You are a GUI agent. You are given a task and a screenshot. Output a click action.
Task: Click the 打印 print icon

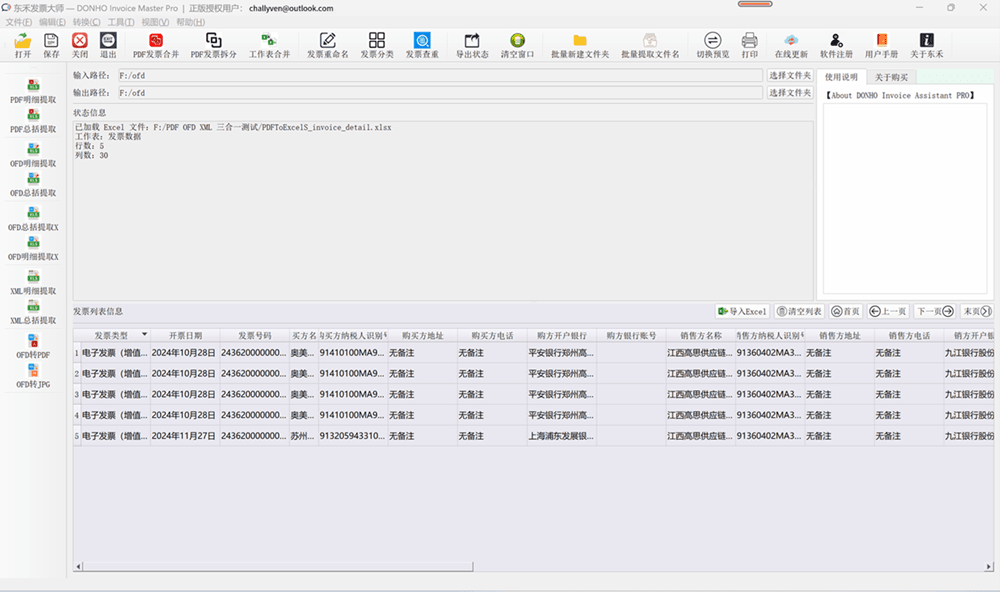[x=749, y=45]
